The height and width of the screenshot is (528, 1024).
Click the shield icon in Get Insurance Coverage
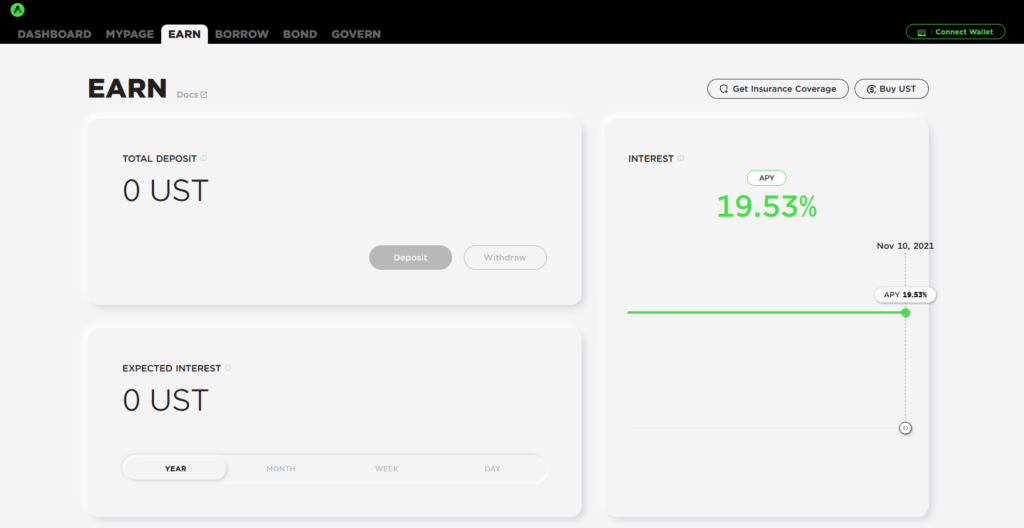pos(724,89)
